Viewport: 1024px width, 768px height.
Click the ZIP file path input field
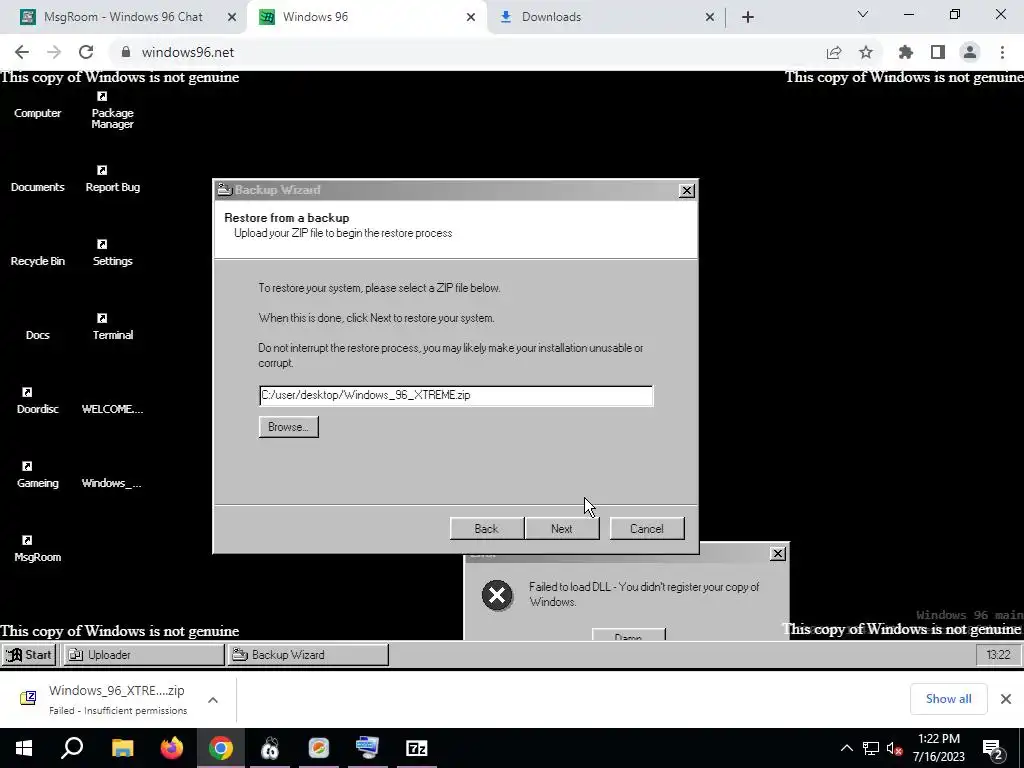(456, 395)
